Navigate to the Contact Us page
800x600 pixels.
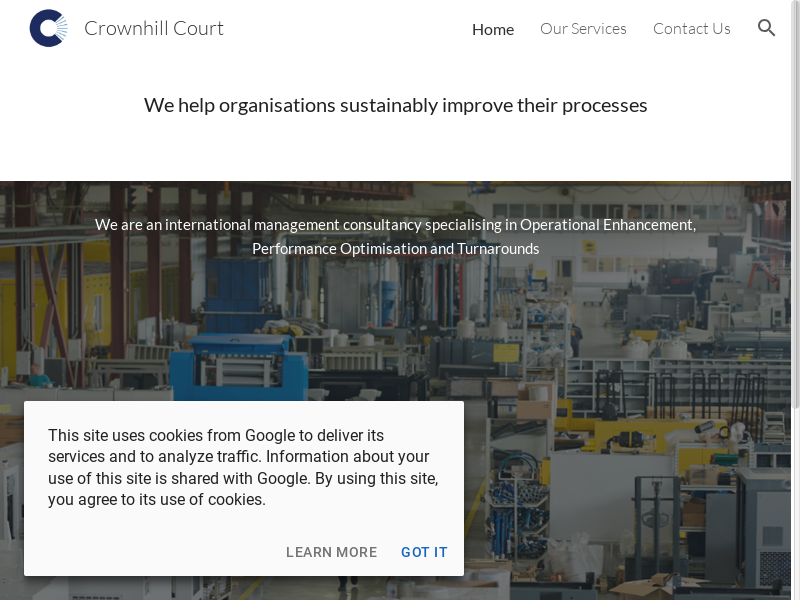click(691, 29)
